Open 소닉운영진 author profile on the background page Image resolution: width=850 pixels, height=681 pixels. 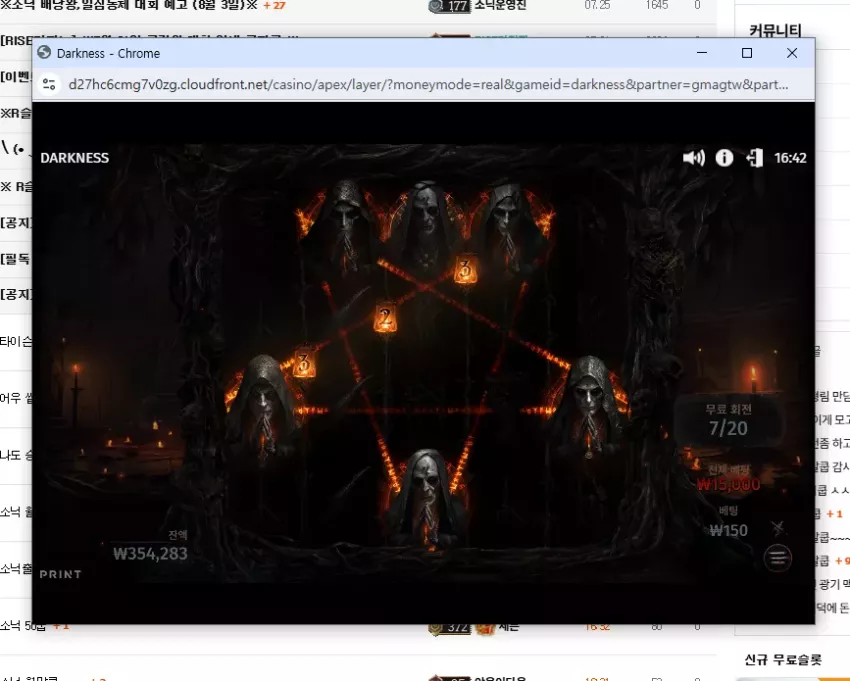point(500,5)
